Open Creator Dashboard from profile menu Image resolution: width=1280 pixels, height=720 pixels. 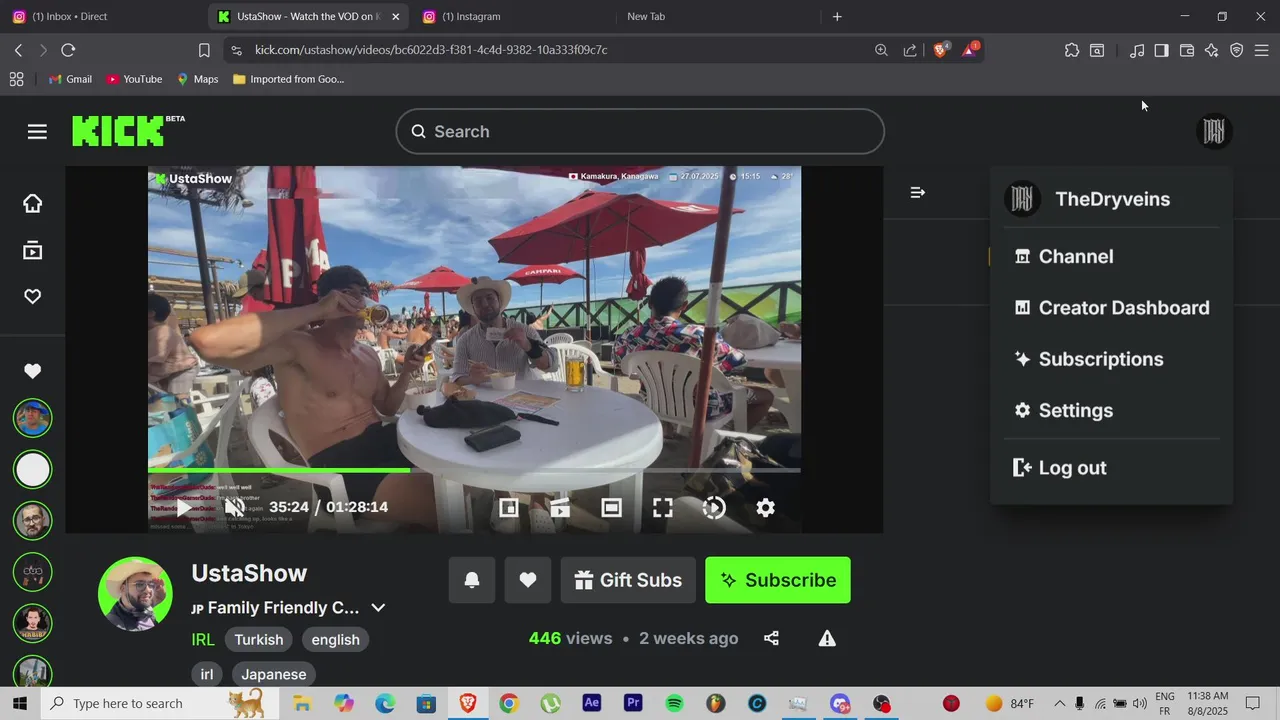click(x=1111, y=308)
